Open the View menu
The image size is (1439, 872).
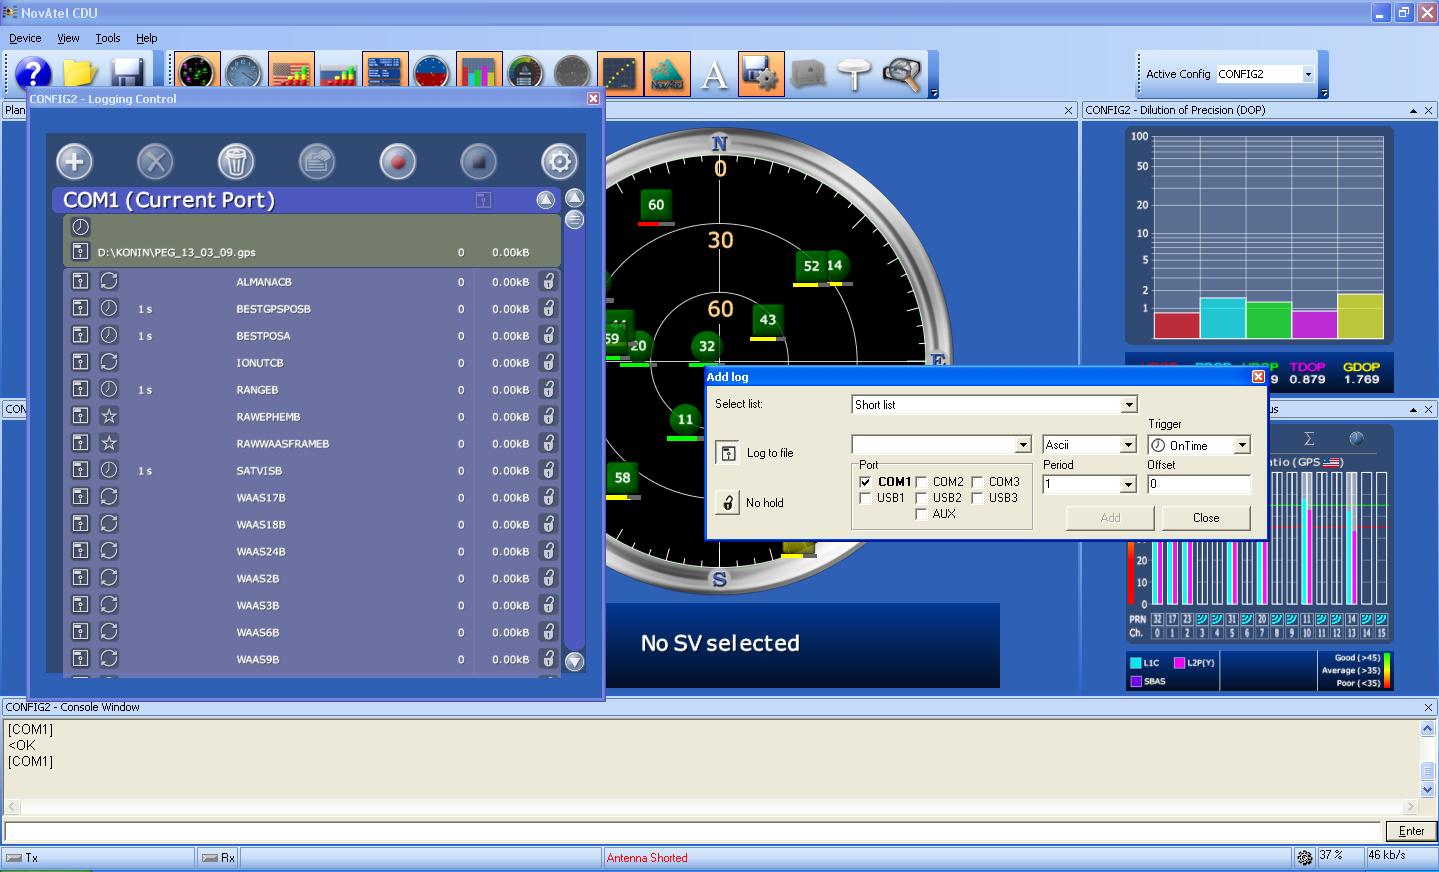point(68,38)
